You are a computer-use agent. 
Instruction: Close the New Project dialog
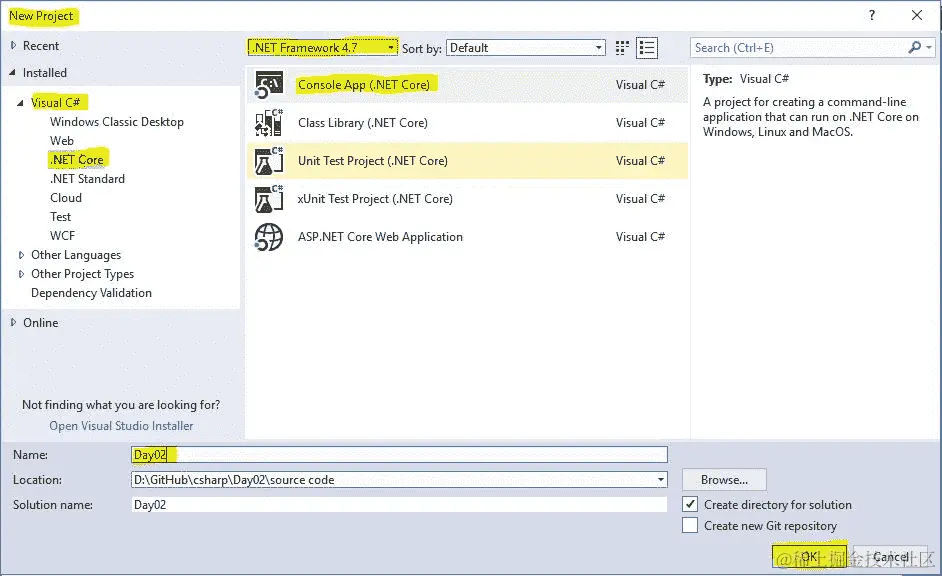point(917,16)
